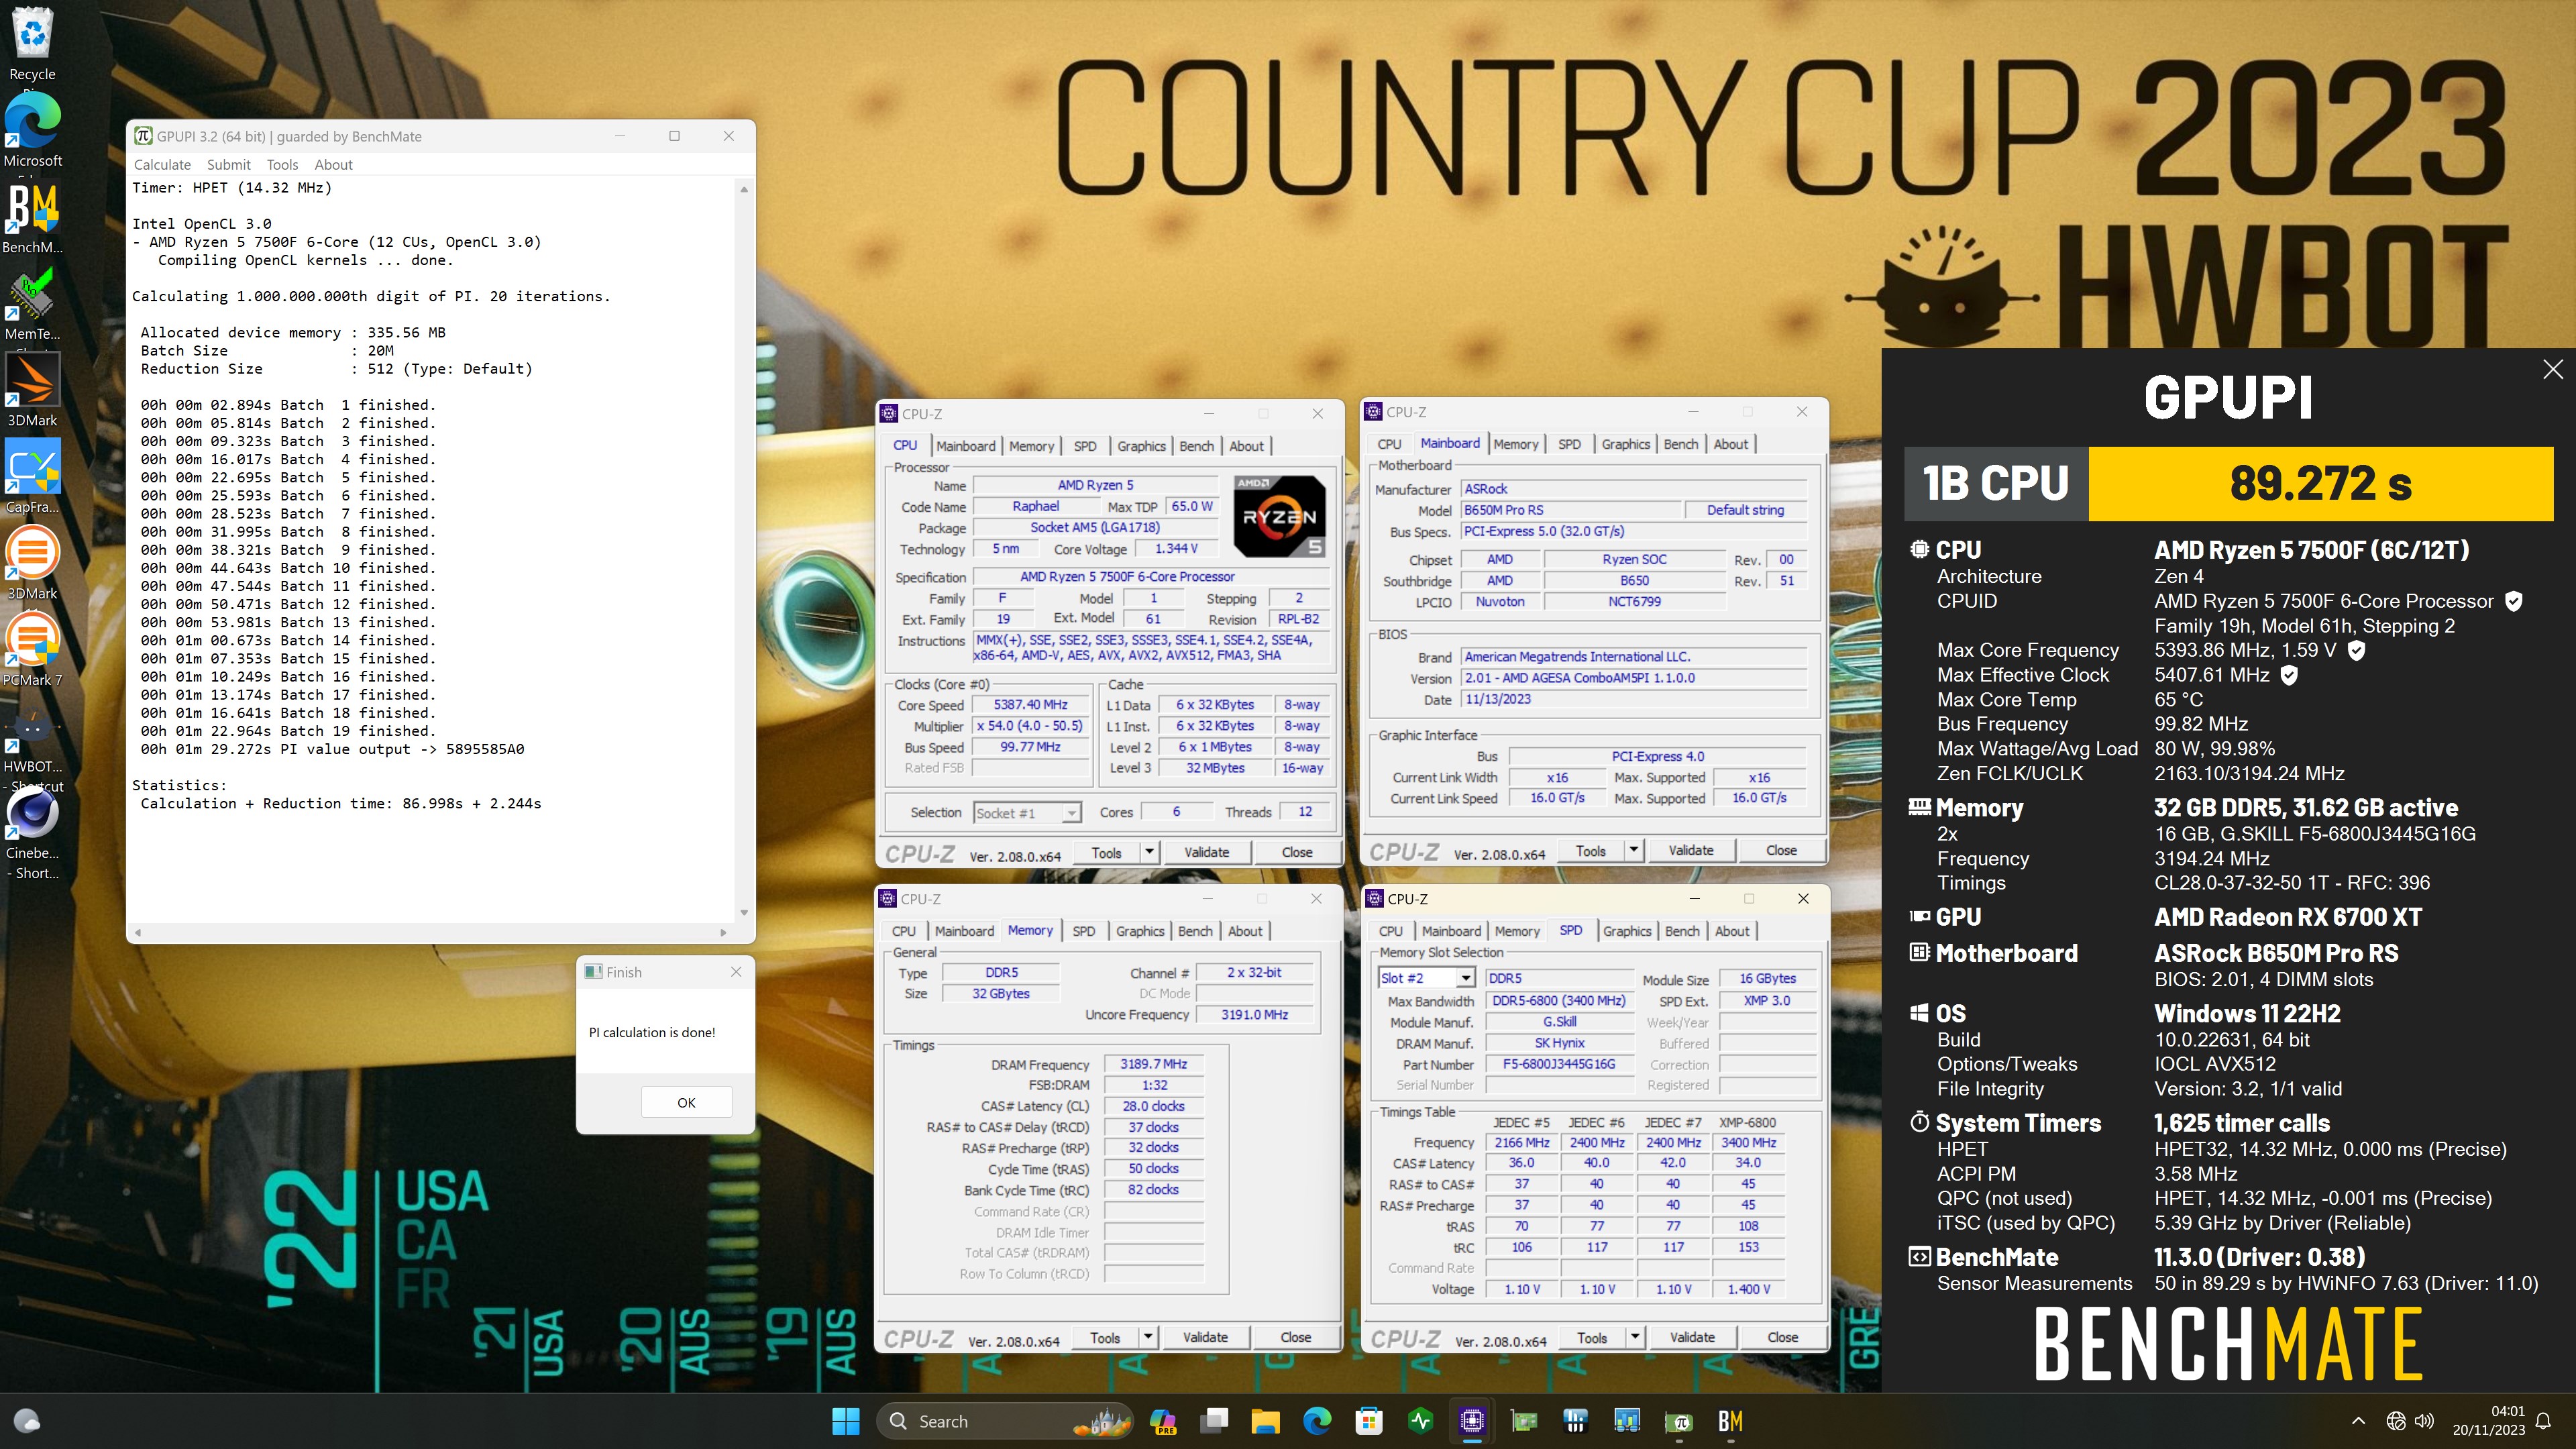
Task: Click the bar chart with glasses taskbar icon
Action: (1627, 1421)
